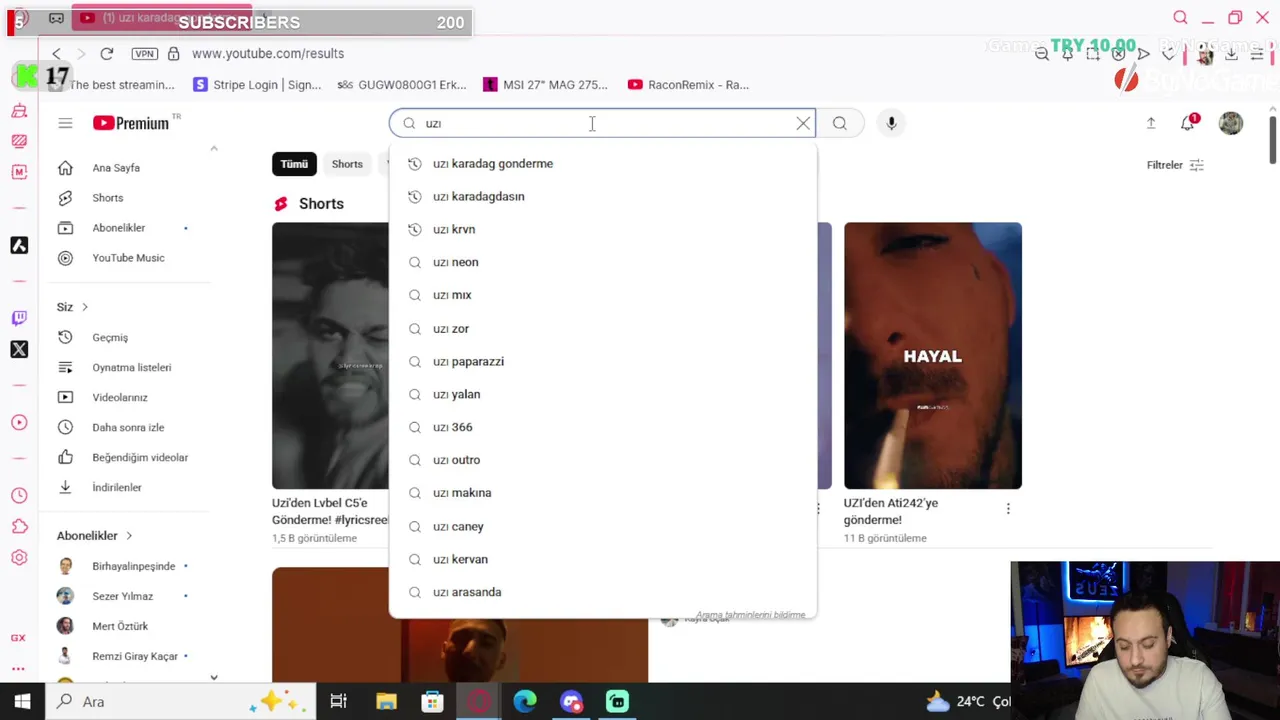Open the HAYAL Ati242 short thumbnail
Viewport: 1280px width, 720px height.
click(933, 355)
